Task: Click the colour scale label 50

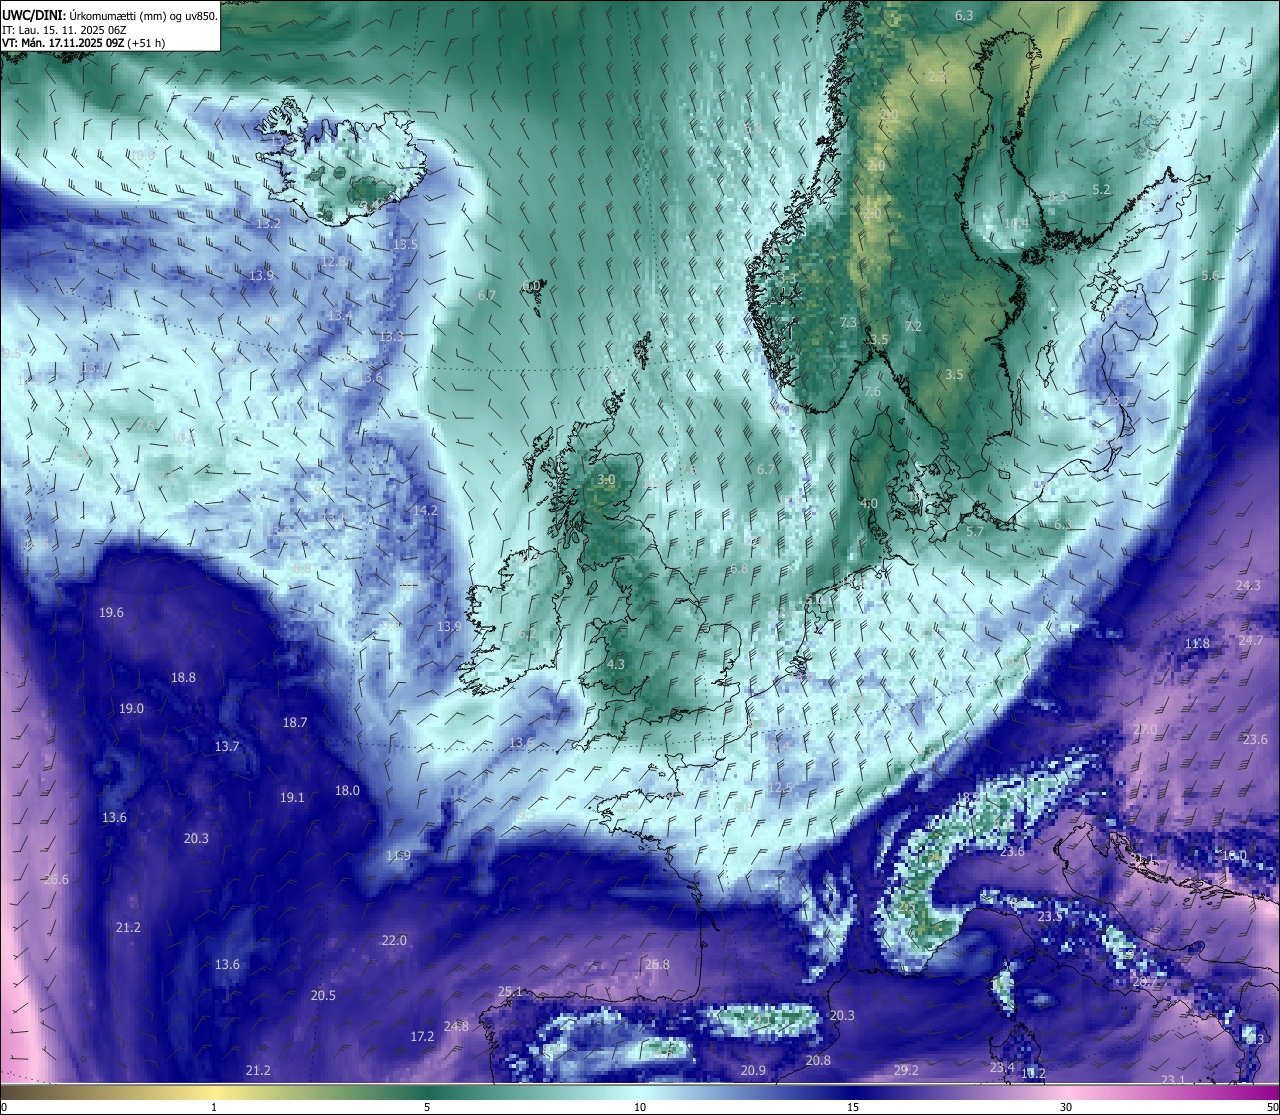Action: point(1272,1107)
